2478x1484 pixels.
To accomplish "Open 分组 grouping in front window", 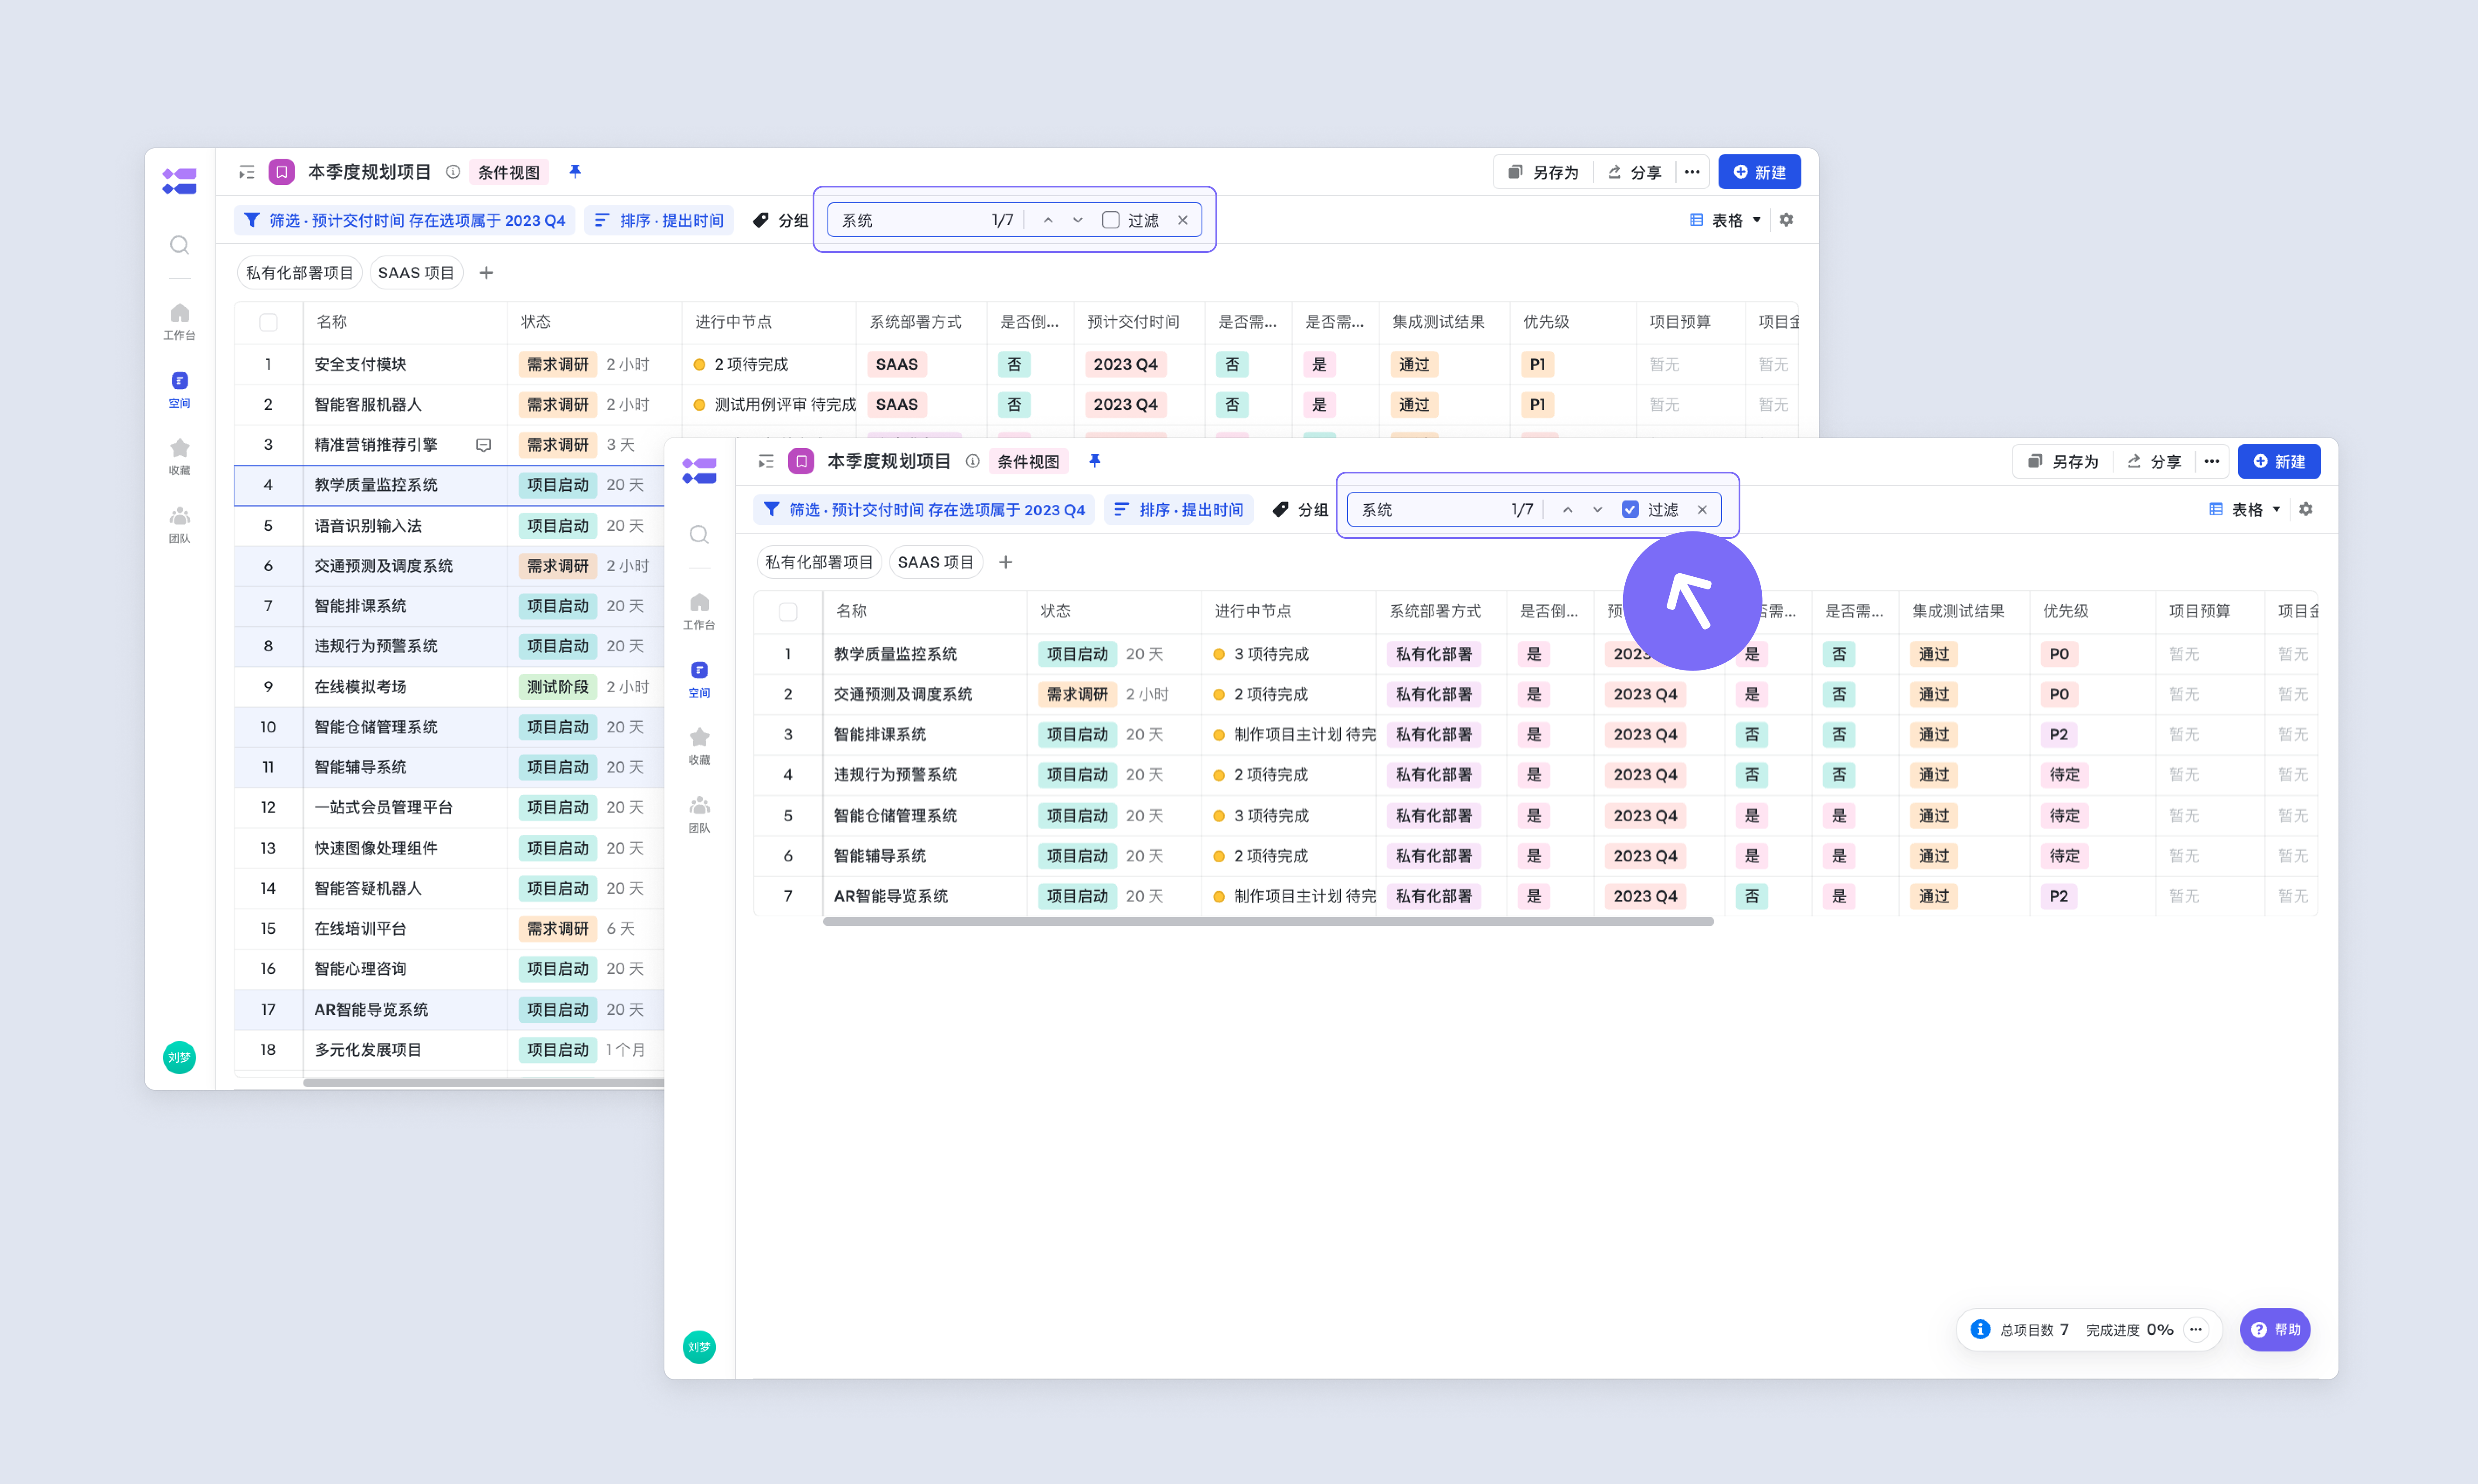I will (x=1300, y=509).
